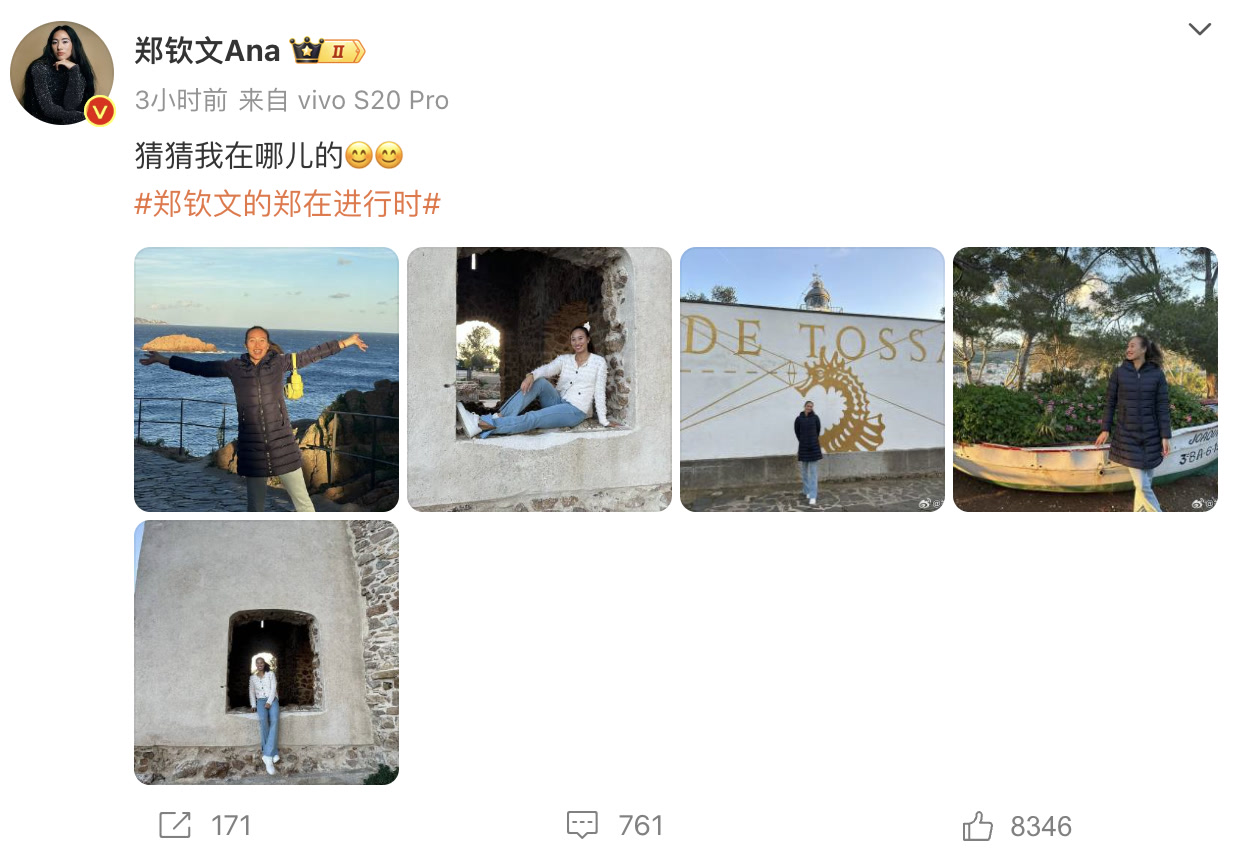Click the repost share icon
Viewport: 1234px width, 858px height.
coord(175,825)
